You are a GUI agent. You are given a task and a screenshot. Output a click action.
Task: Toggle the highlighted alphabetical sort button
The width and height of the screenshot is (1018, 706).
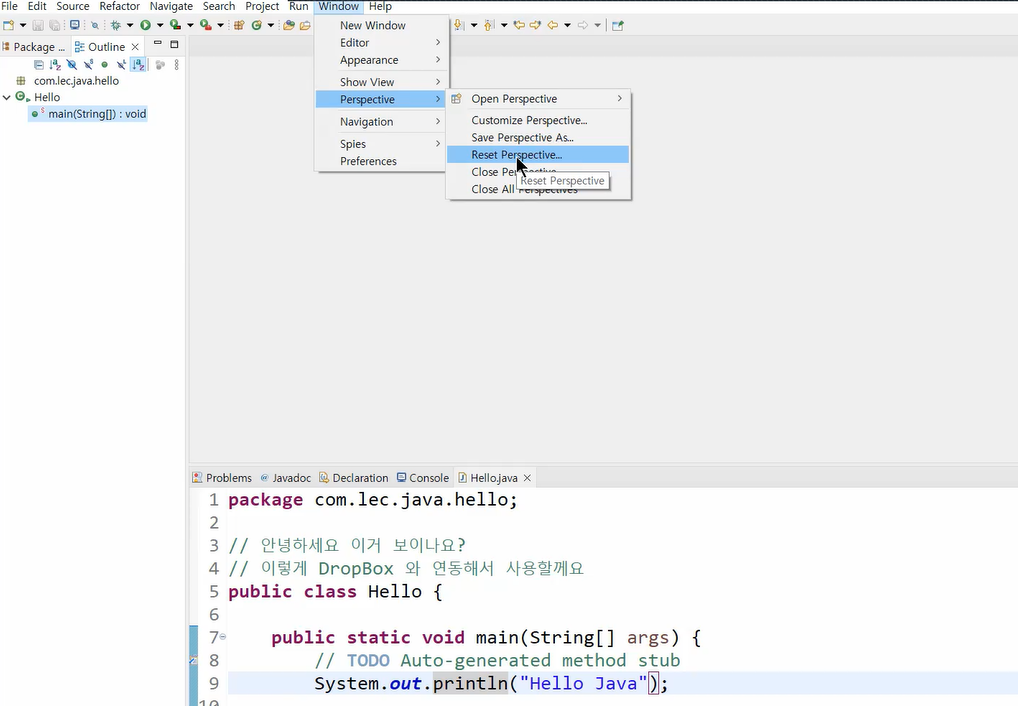[138, 65]
